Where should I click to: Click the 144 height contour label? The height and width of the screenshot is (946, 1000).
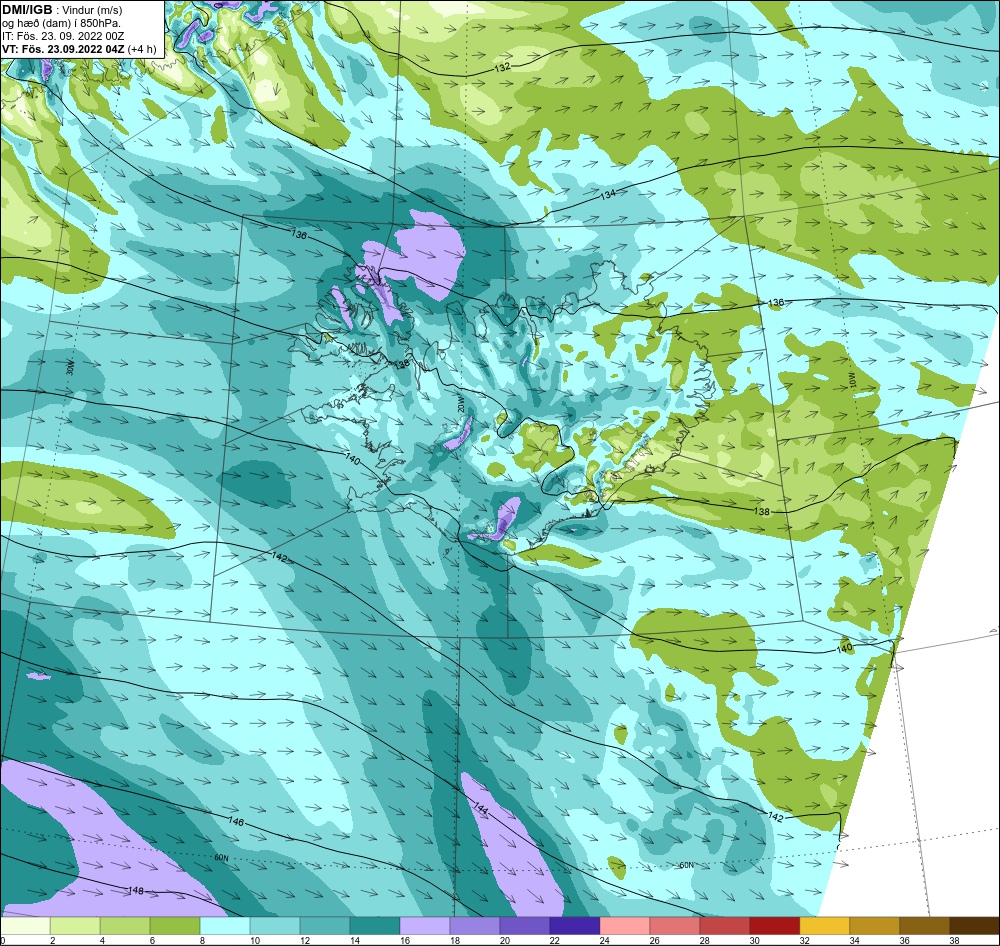481,809
